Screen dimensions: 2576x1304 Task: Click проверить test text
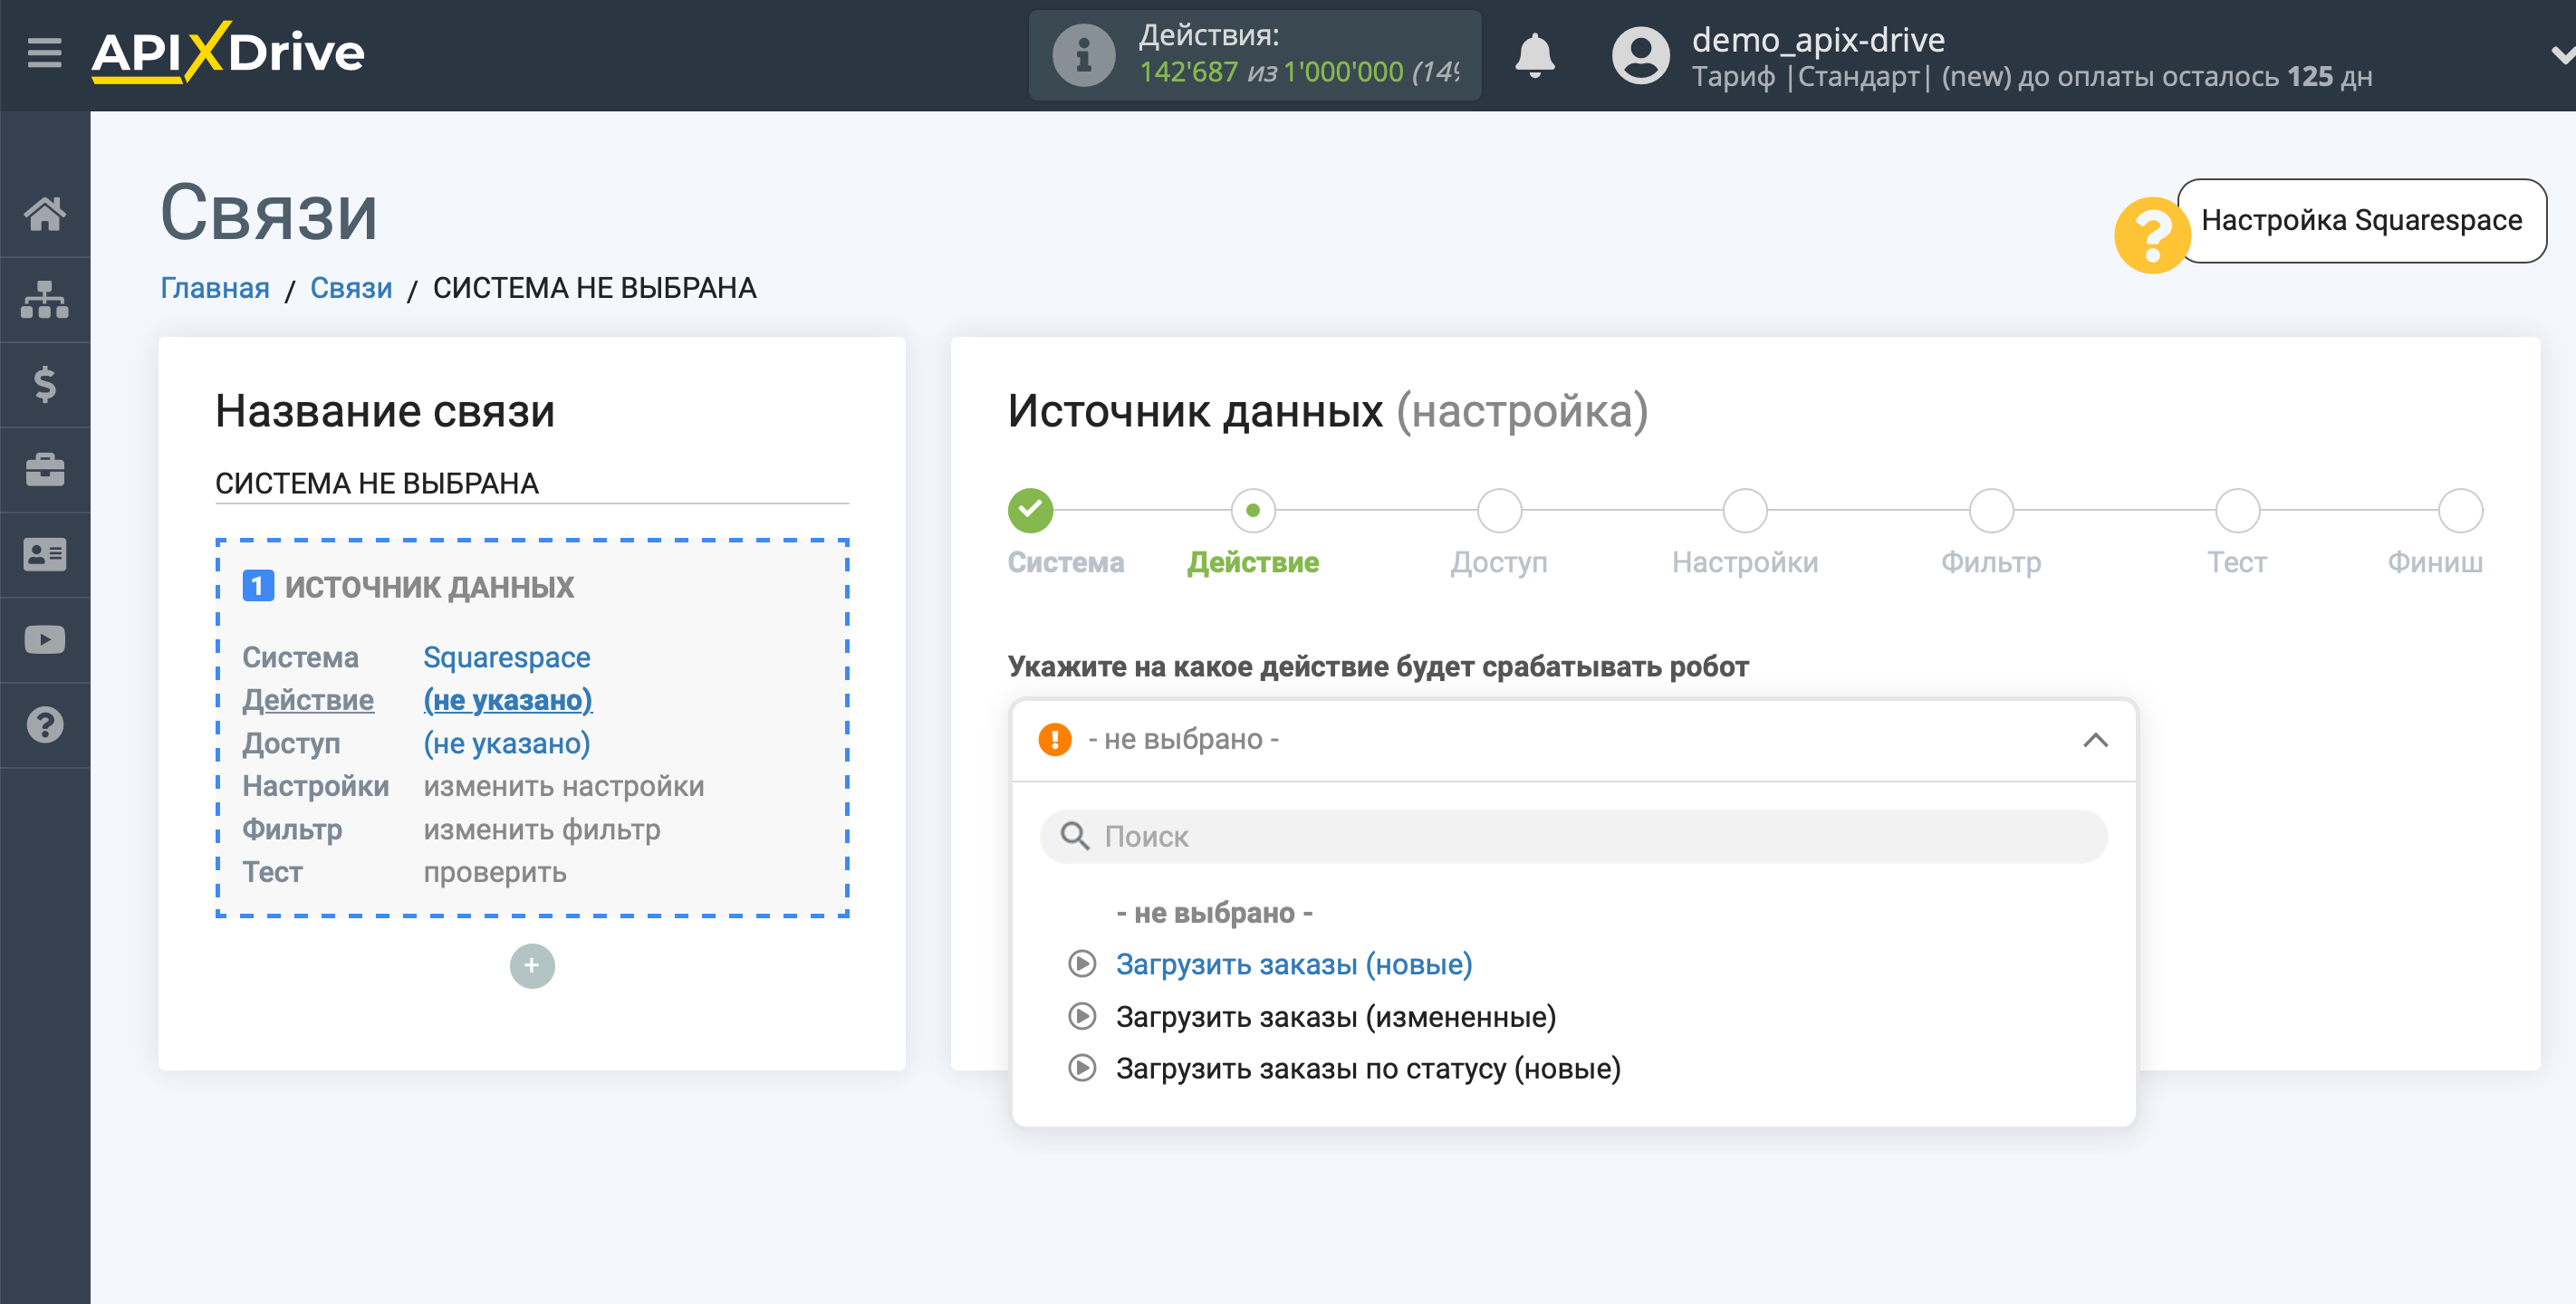(494, 872)
